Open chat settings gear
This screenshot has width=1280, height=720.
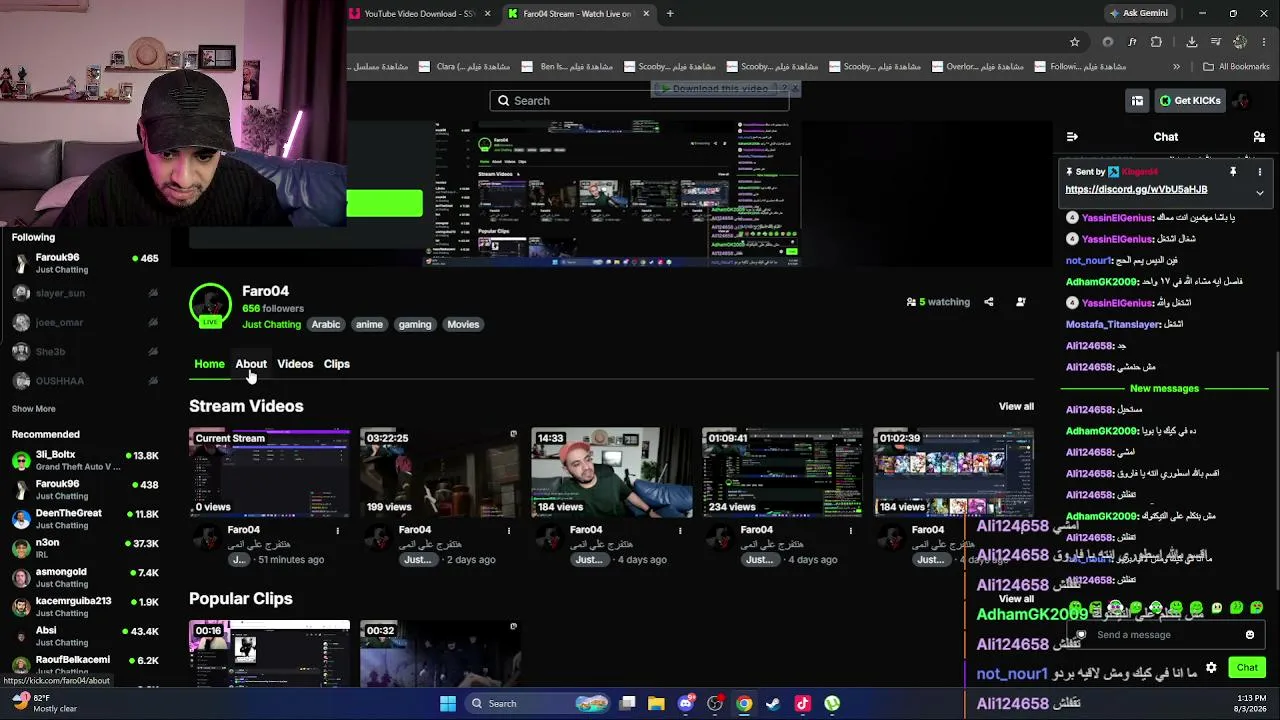click(1211, 667)
